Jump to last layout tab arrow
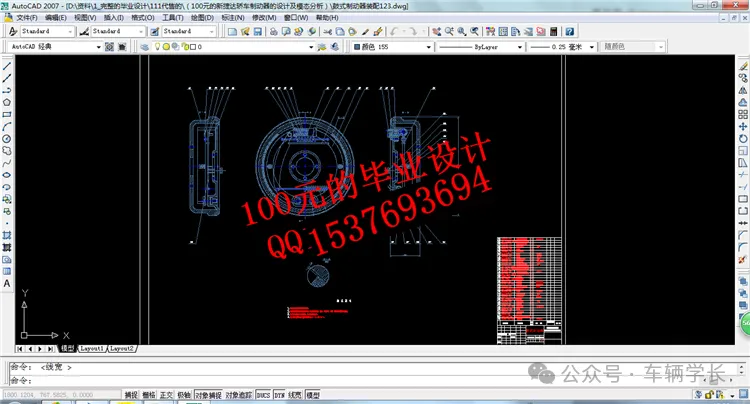The image size is (750, 404). pos(49,349)
